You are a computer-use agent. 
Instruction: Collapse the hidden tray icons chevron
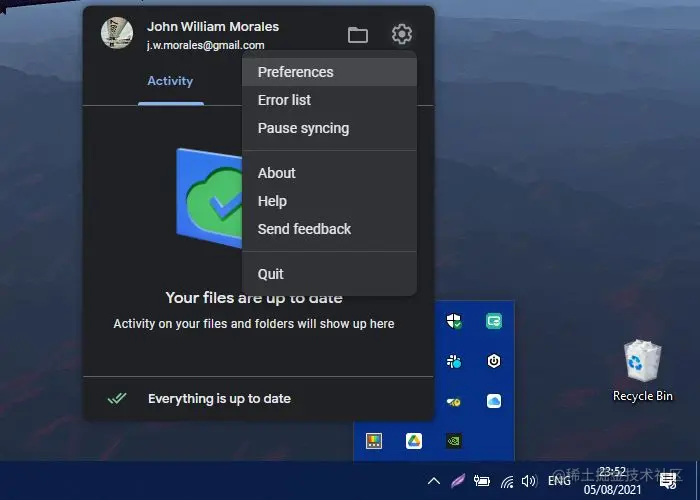tap(433, 481)
